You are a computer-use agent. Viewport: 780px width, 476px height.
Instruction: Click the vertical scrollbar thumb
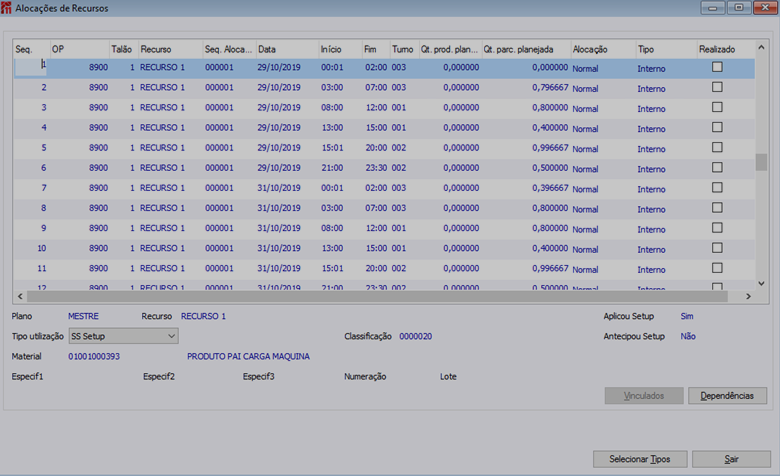tap(761, 162)
